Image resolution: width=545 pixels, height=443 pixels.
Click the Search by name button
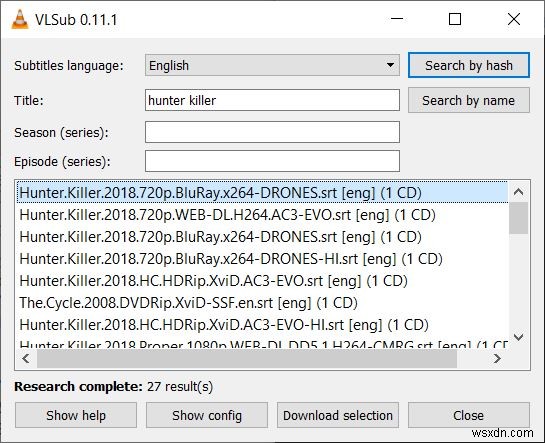(469, 100)
